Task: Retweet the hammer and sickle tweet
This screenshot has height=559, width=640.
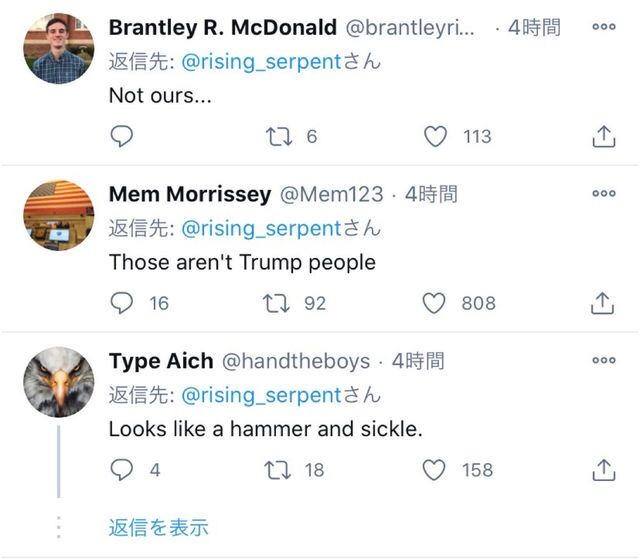Action: 279,468
